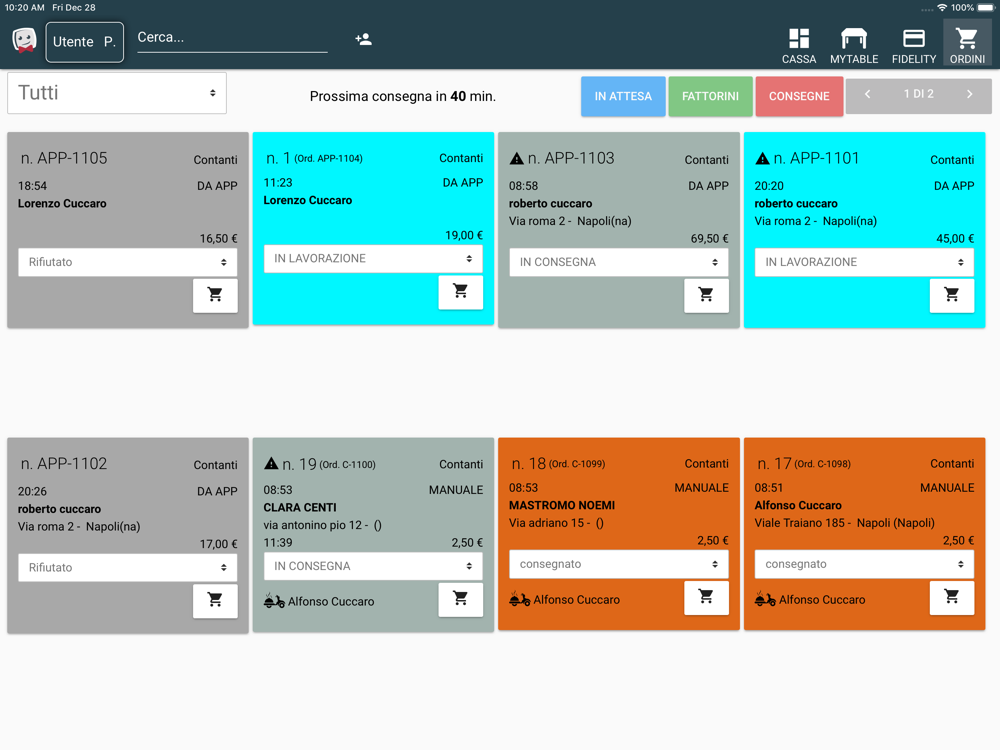The height and width of the screenshot is (750, 1000).
Task: Expand the Tutti filter dropdown
Action: pyautogui.click(x=117, y=93)
